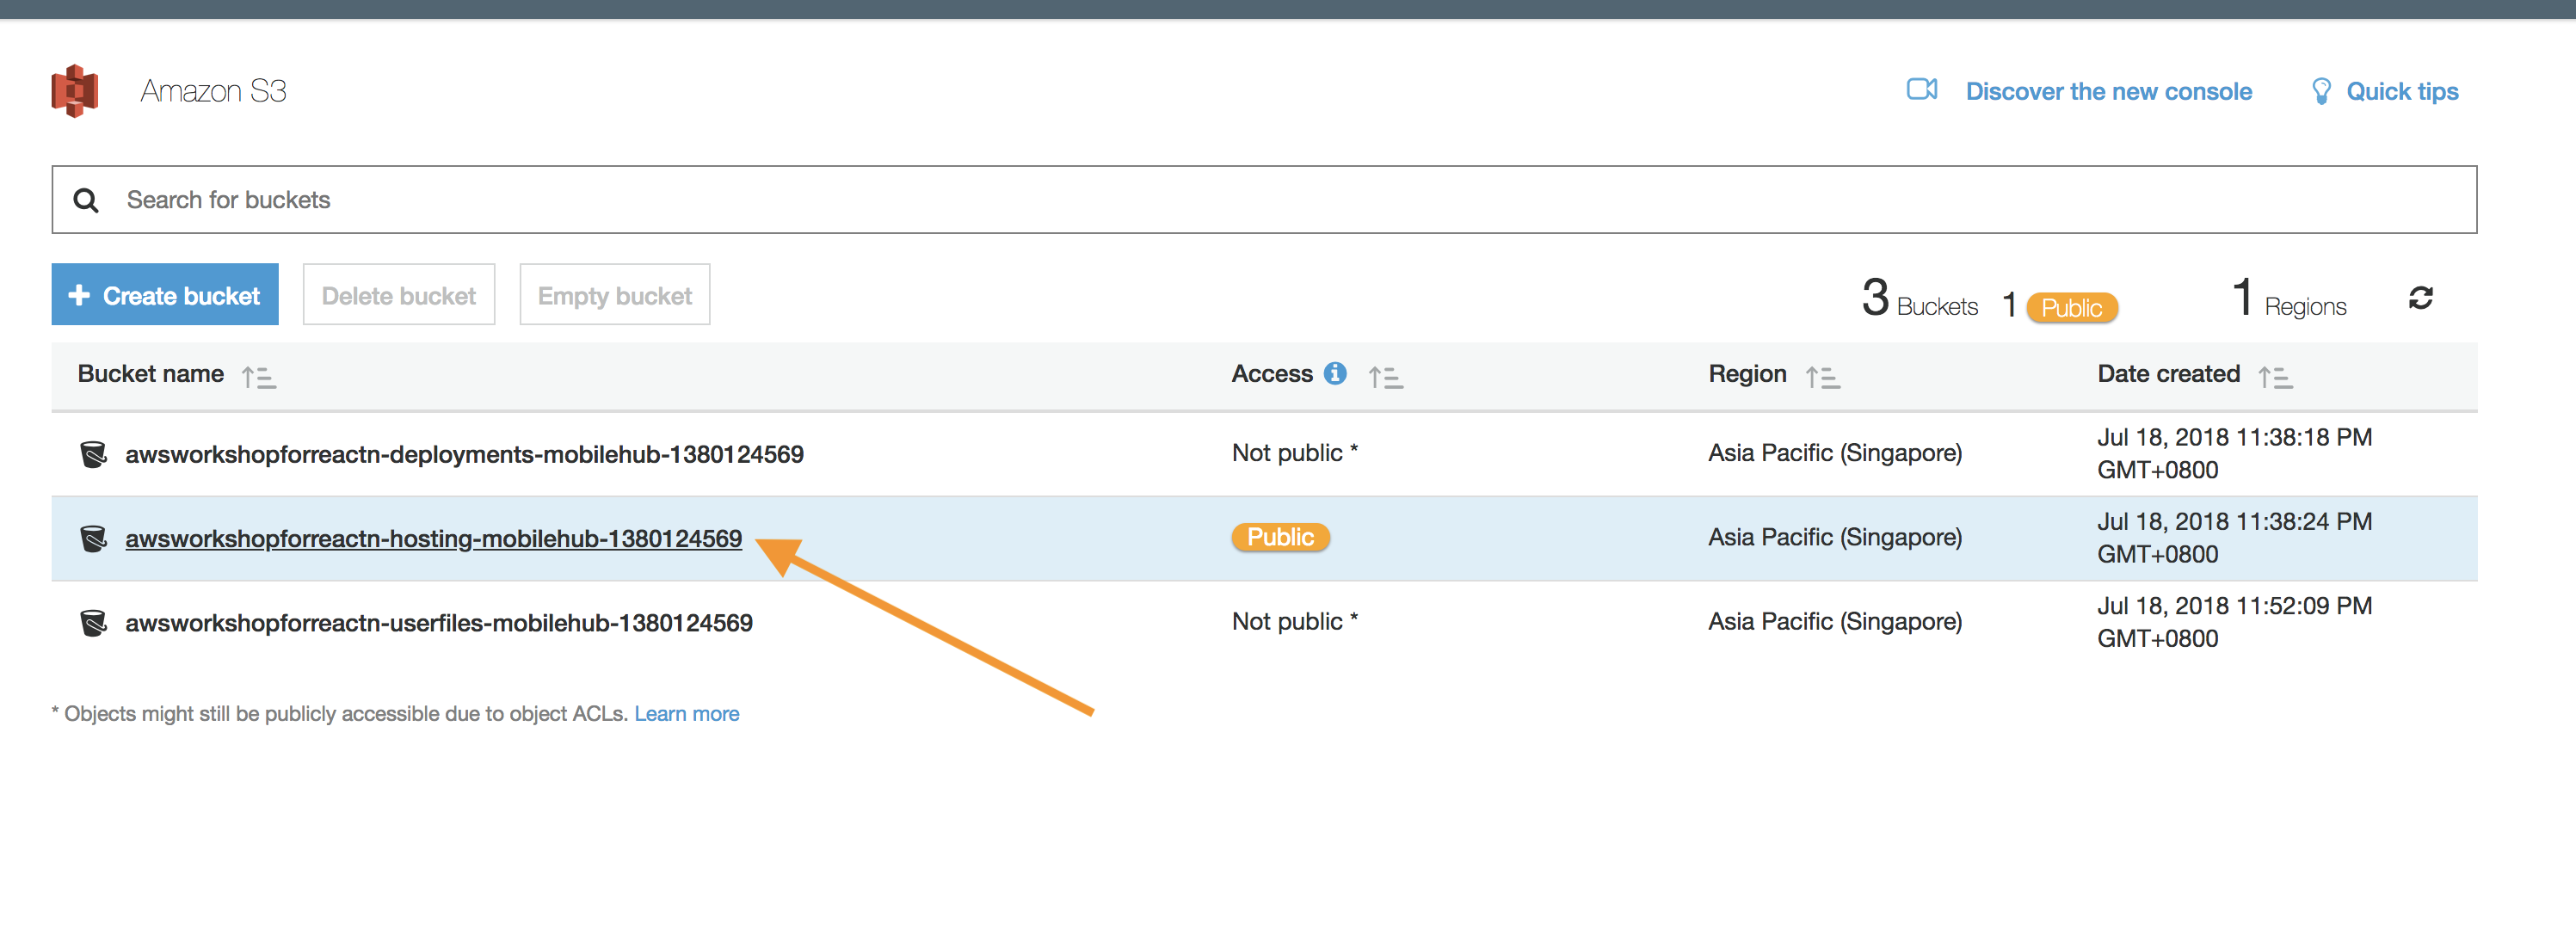Click the Access column header text

coord(1272,374)
